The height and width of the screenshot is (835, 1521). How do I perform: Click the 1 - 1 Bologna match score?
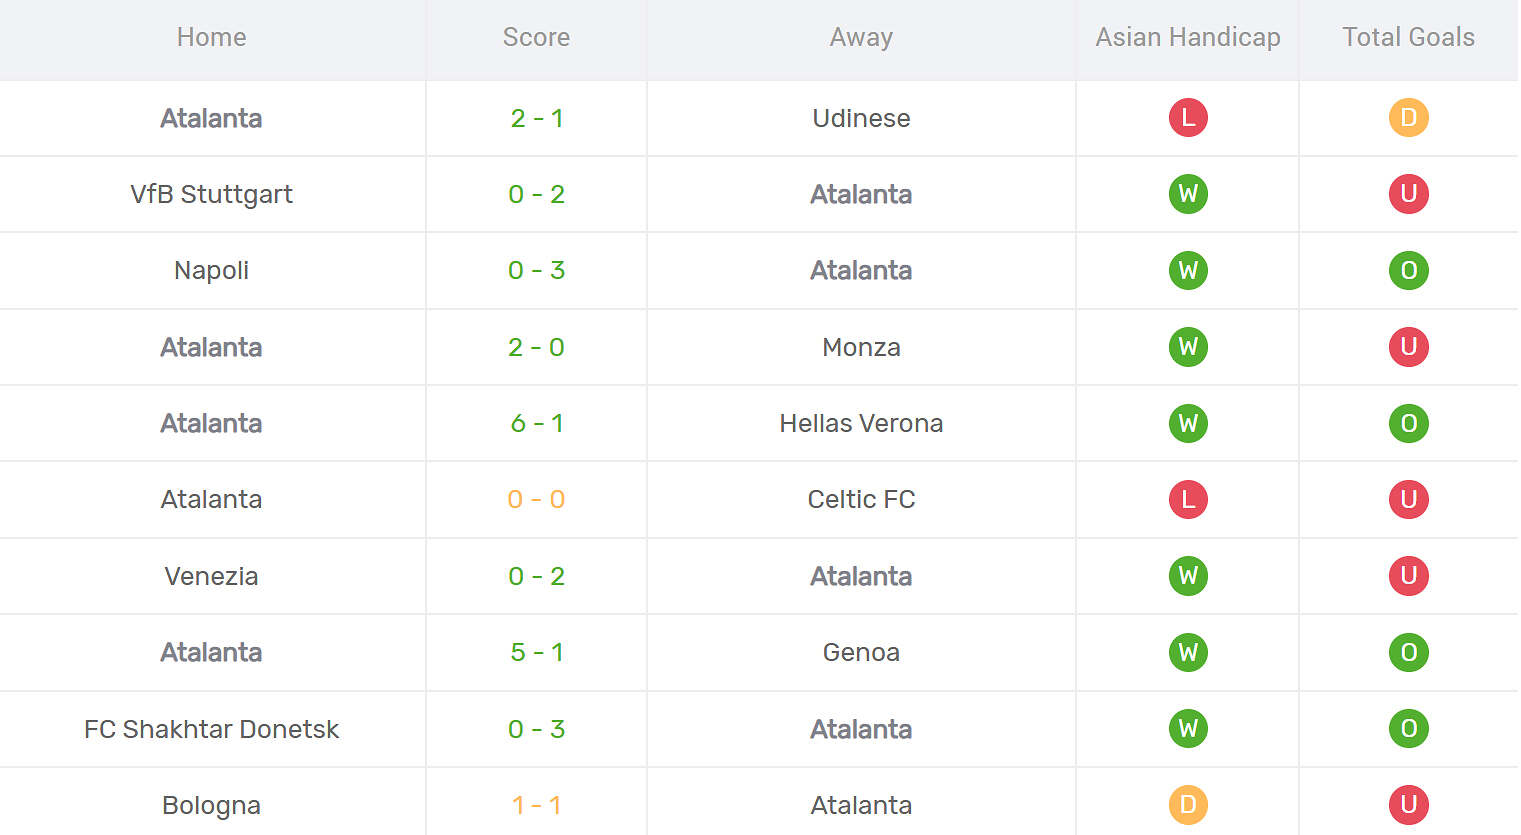(536, 805)
